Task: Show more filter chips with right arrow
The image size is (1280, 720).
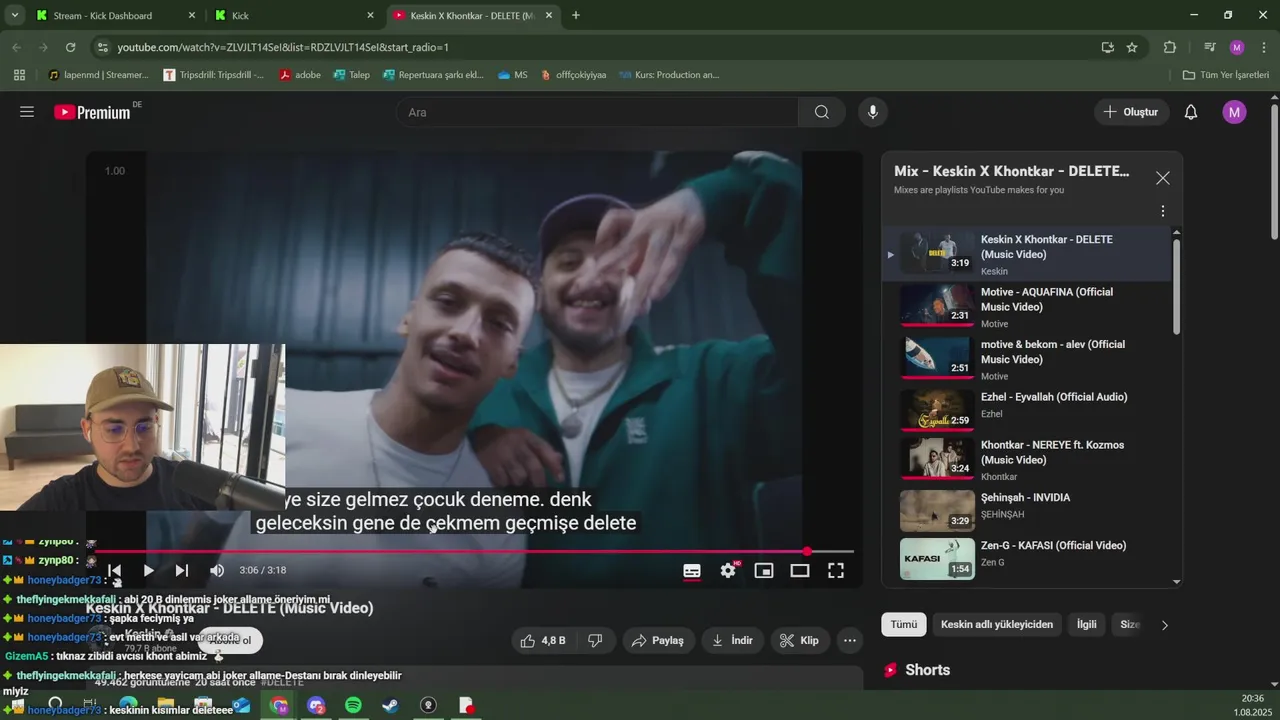Action: click(1164, 625)
